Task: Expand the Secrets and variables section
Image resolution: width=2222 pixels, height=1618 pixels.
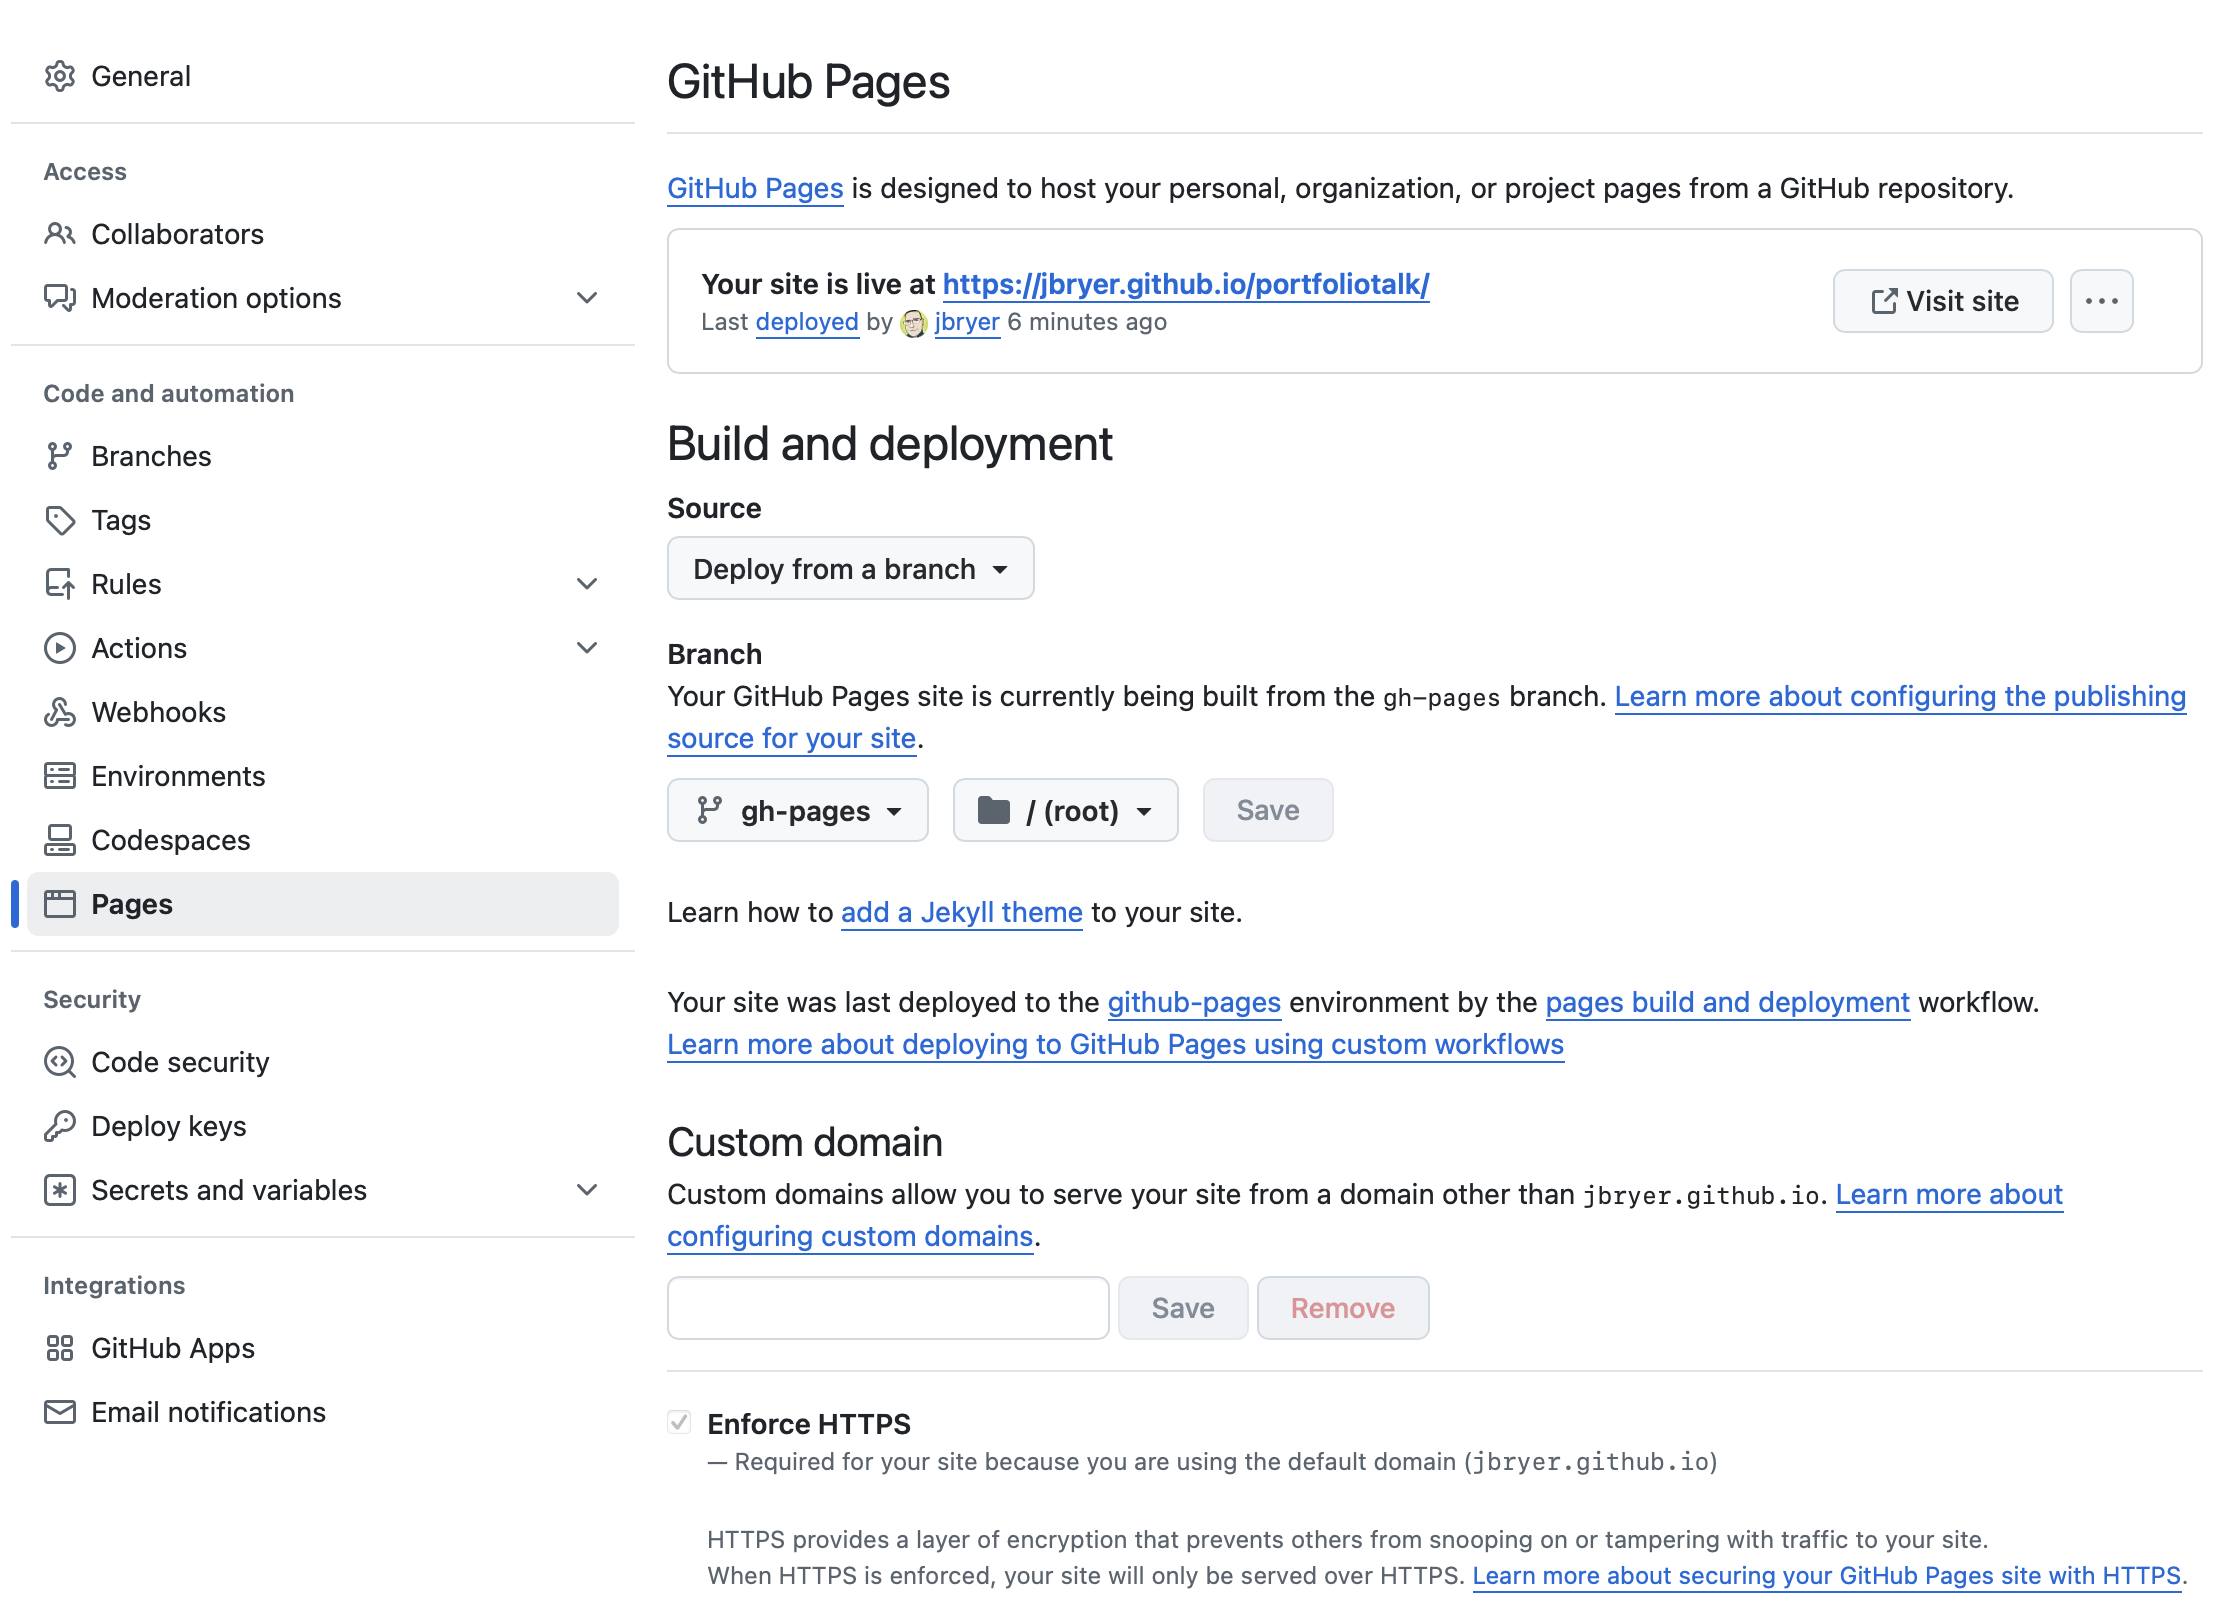Action: pos(587,1190)
